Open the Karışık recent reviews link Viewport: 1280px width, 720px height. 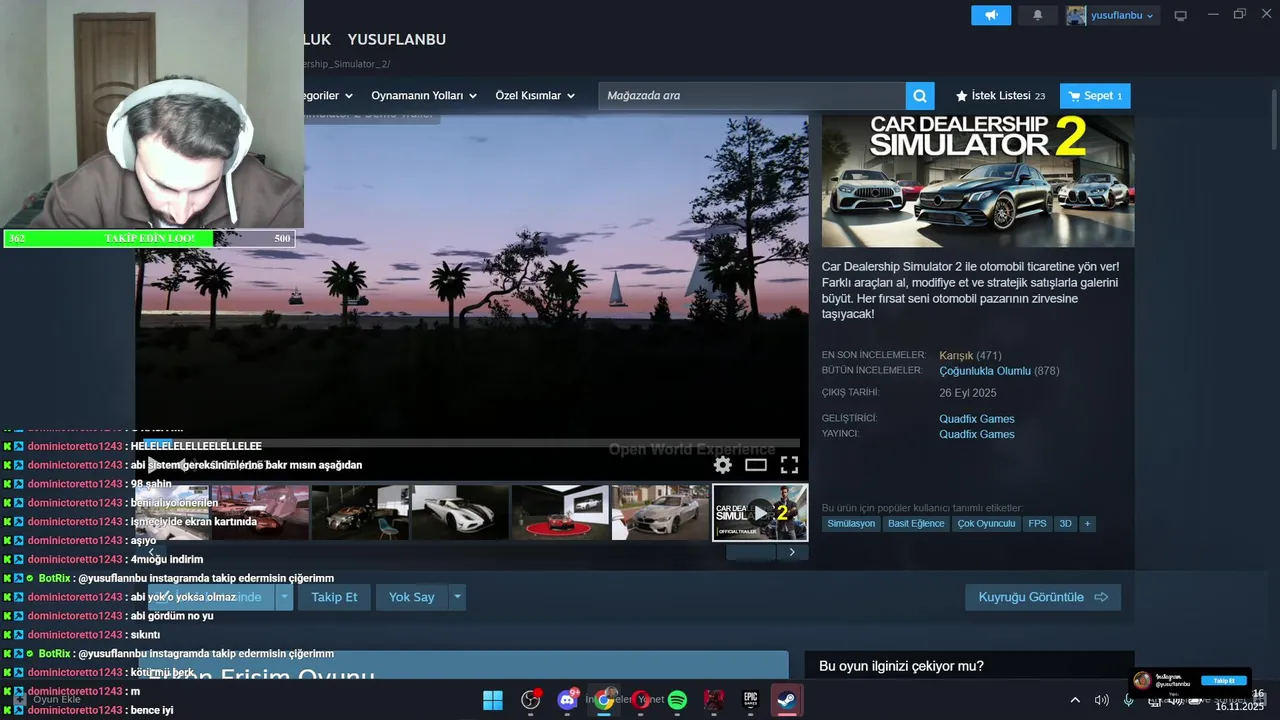956,356
